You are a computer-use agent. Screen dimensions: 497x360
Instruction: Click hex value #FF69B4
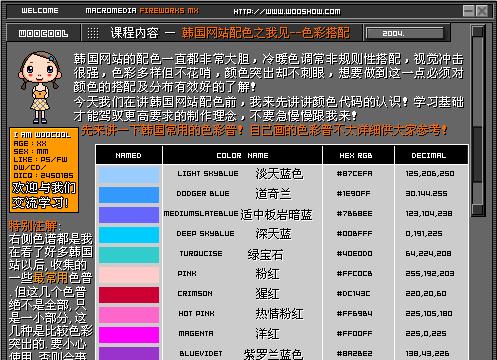(355, 313)
